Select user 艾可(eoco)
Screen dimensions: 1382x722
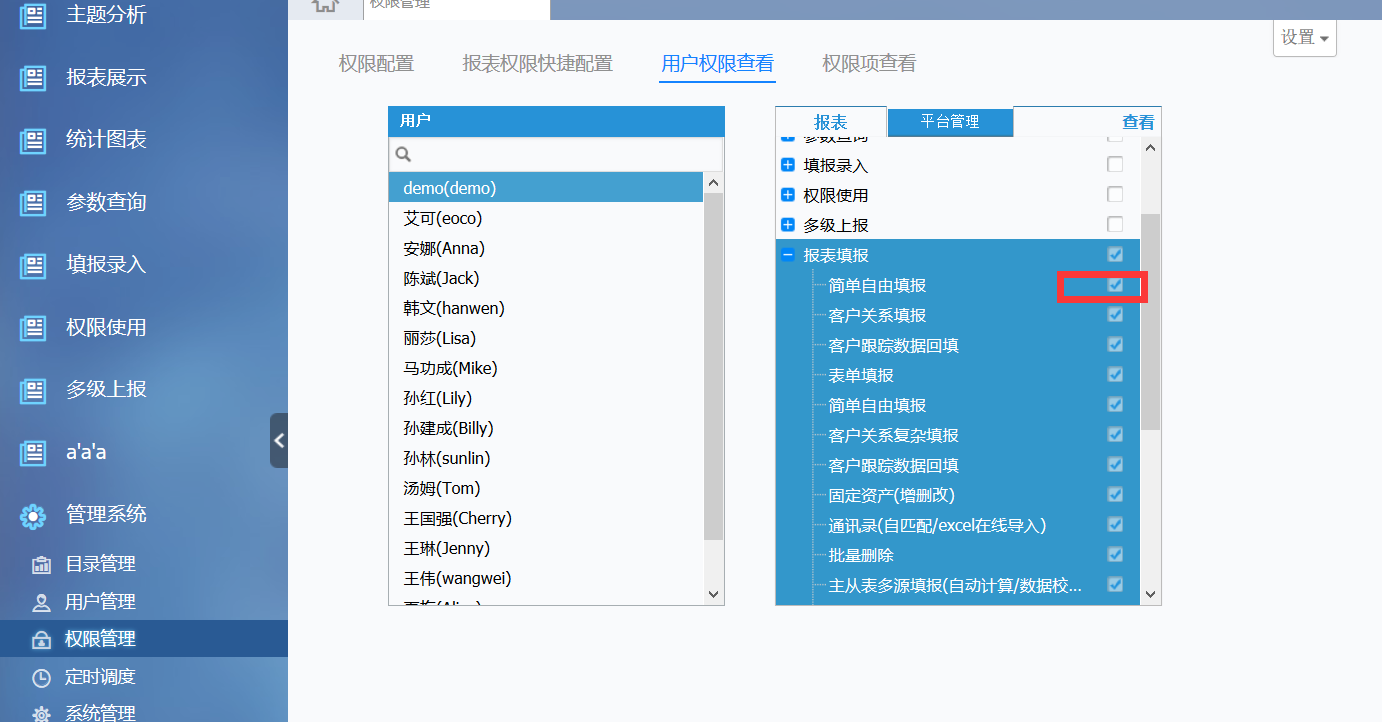click(546, 218)
